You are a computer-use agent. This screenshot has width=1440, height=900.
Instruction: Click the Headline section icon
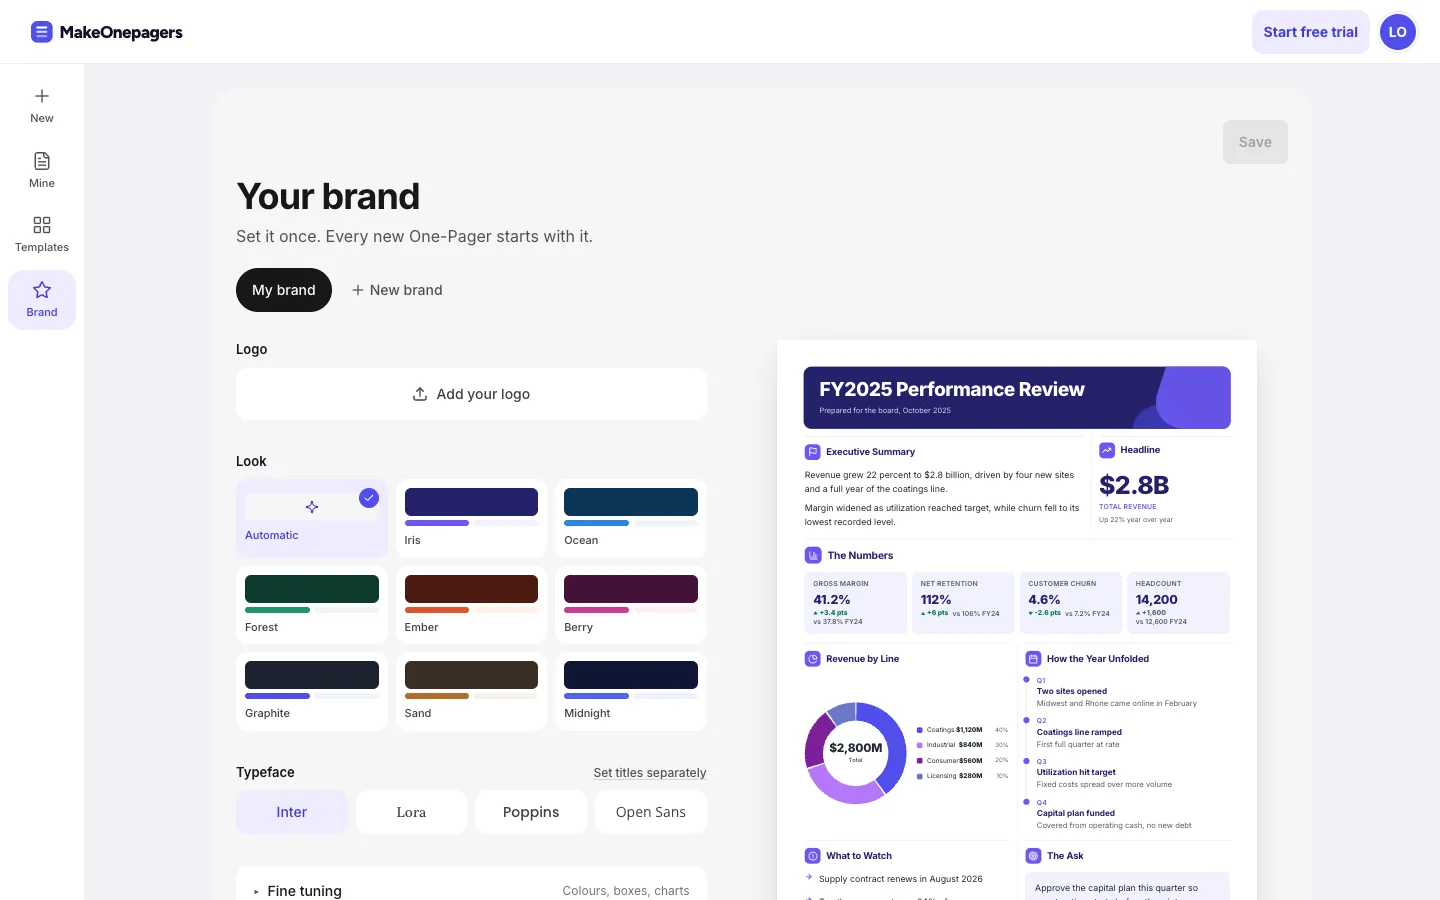[1107, 450]
